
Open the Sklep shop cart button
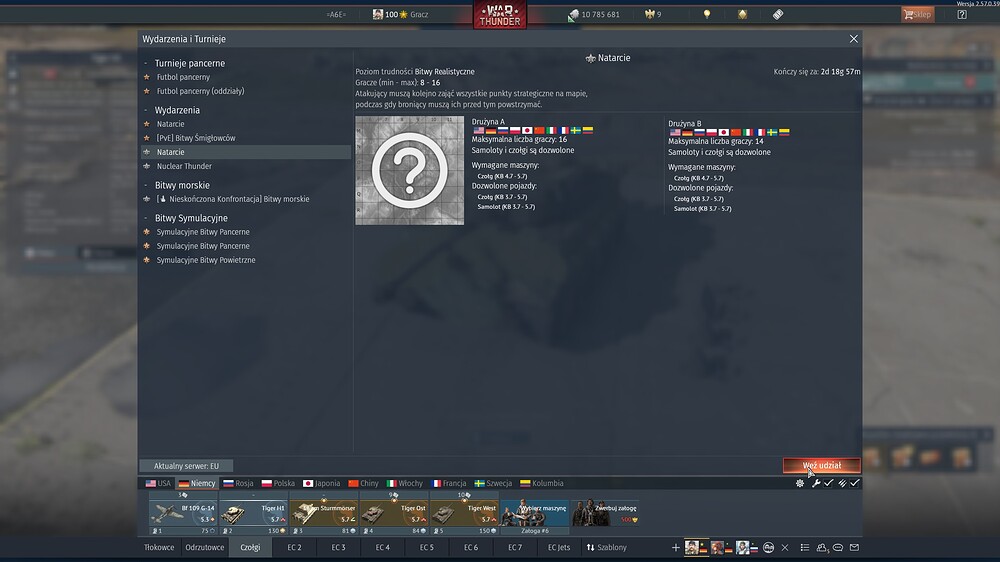(918, 14)
